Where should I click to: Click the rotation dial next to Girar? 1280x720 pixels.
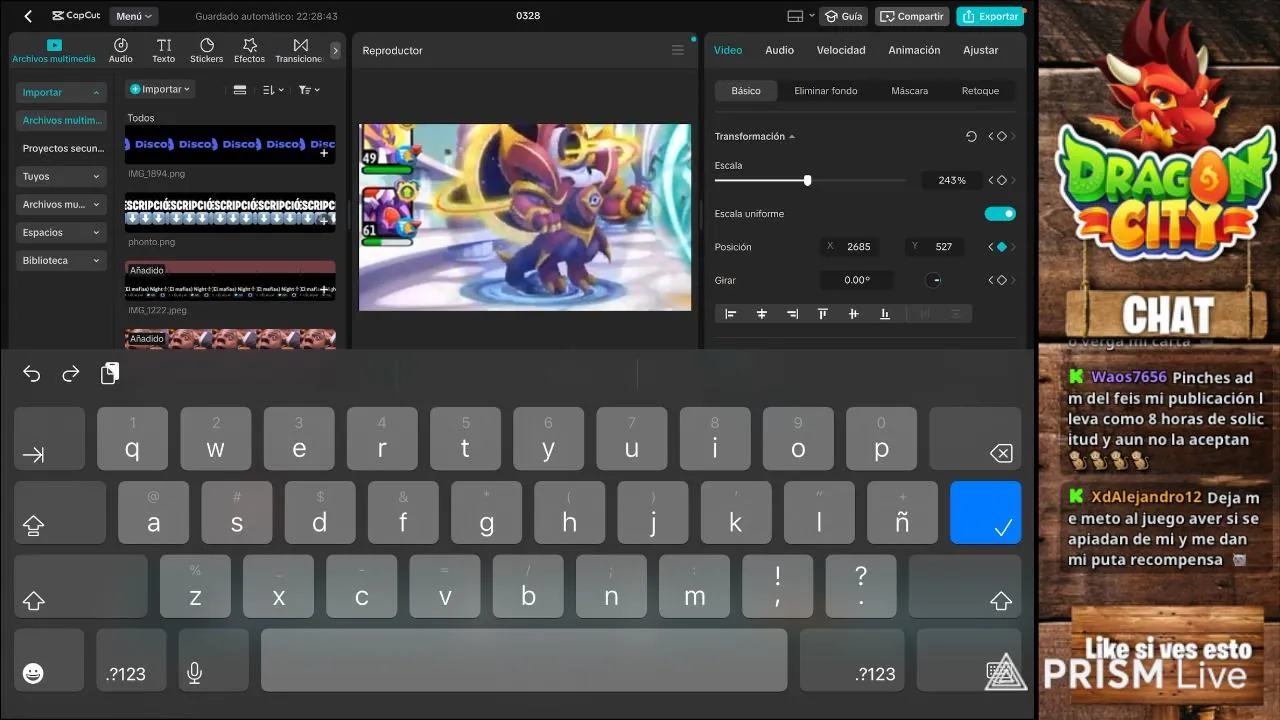click(x=933, y=281)
